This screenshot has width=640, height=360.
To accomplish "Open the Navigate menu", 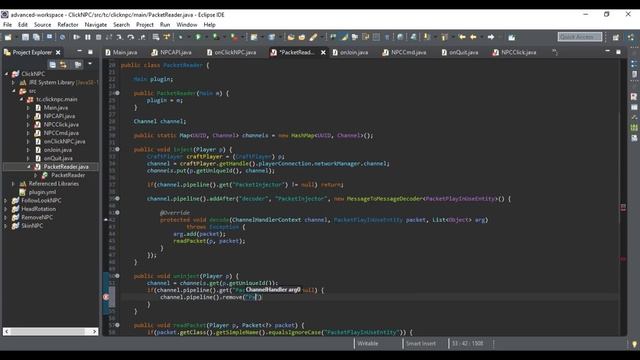I will click(96, 24).
